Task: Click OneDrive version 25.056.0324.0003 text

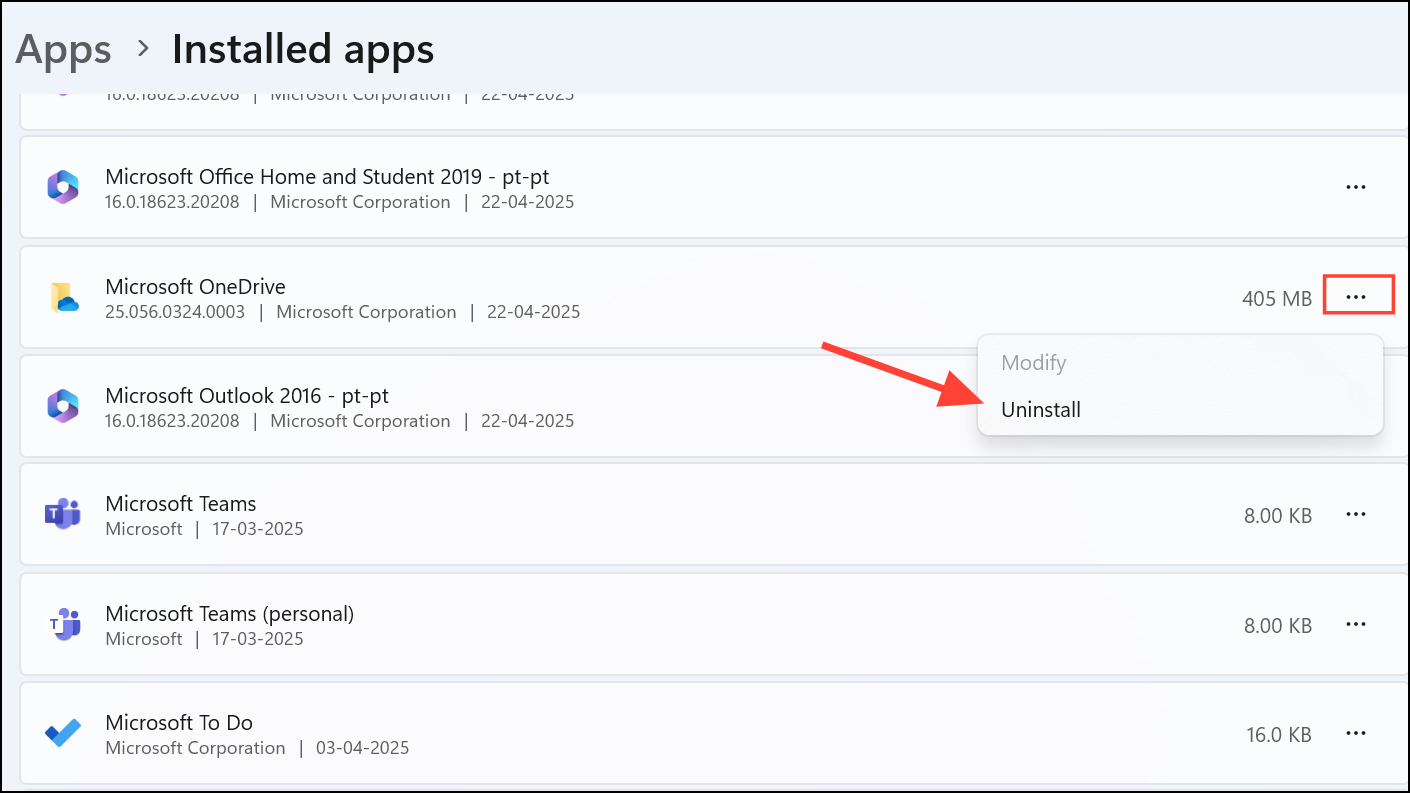Action: point(175,312)
